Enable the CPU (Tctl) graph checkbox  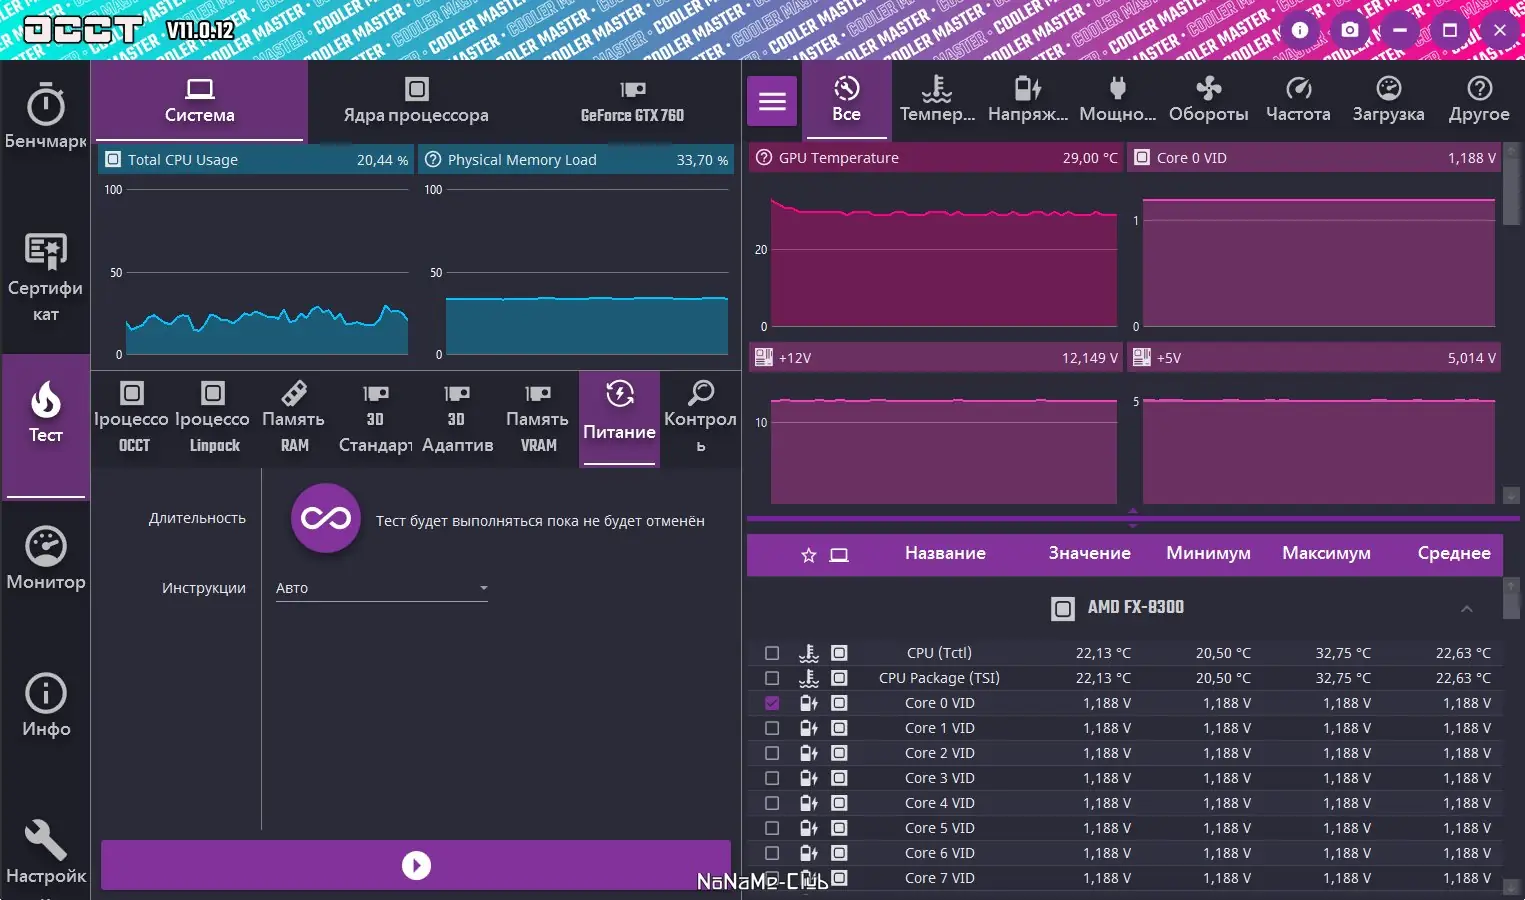772,653
